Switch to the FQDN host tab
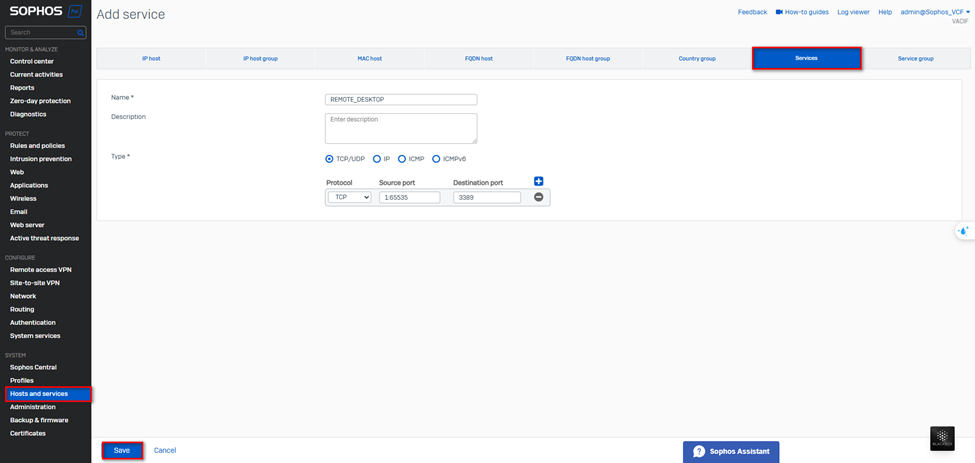 [479, 59]
